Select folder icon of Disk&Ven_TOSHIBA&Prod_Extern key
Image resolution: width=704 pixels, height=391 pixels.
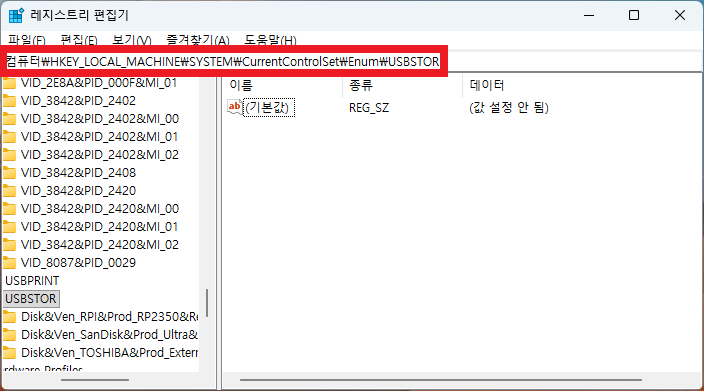point(9,353)
